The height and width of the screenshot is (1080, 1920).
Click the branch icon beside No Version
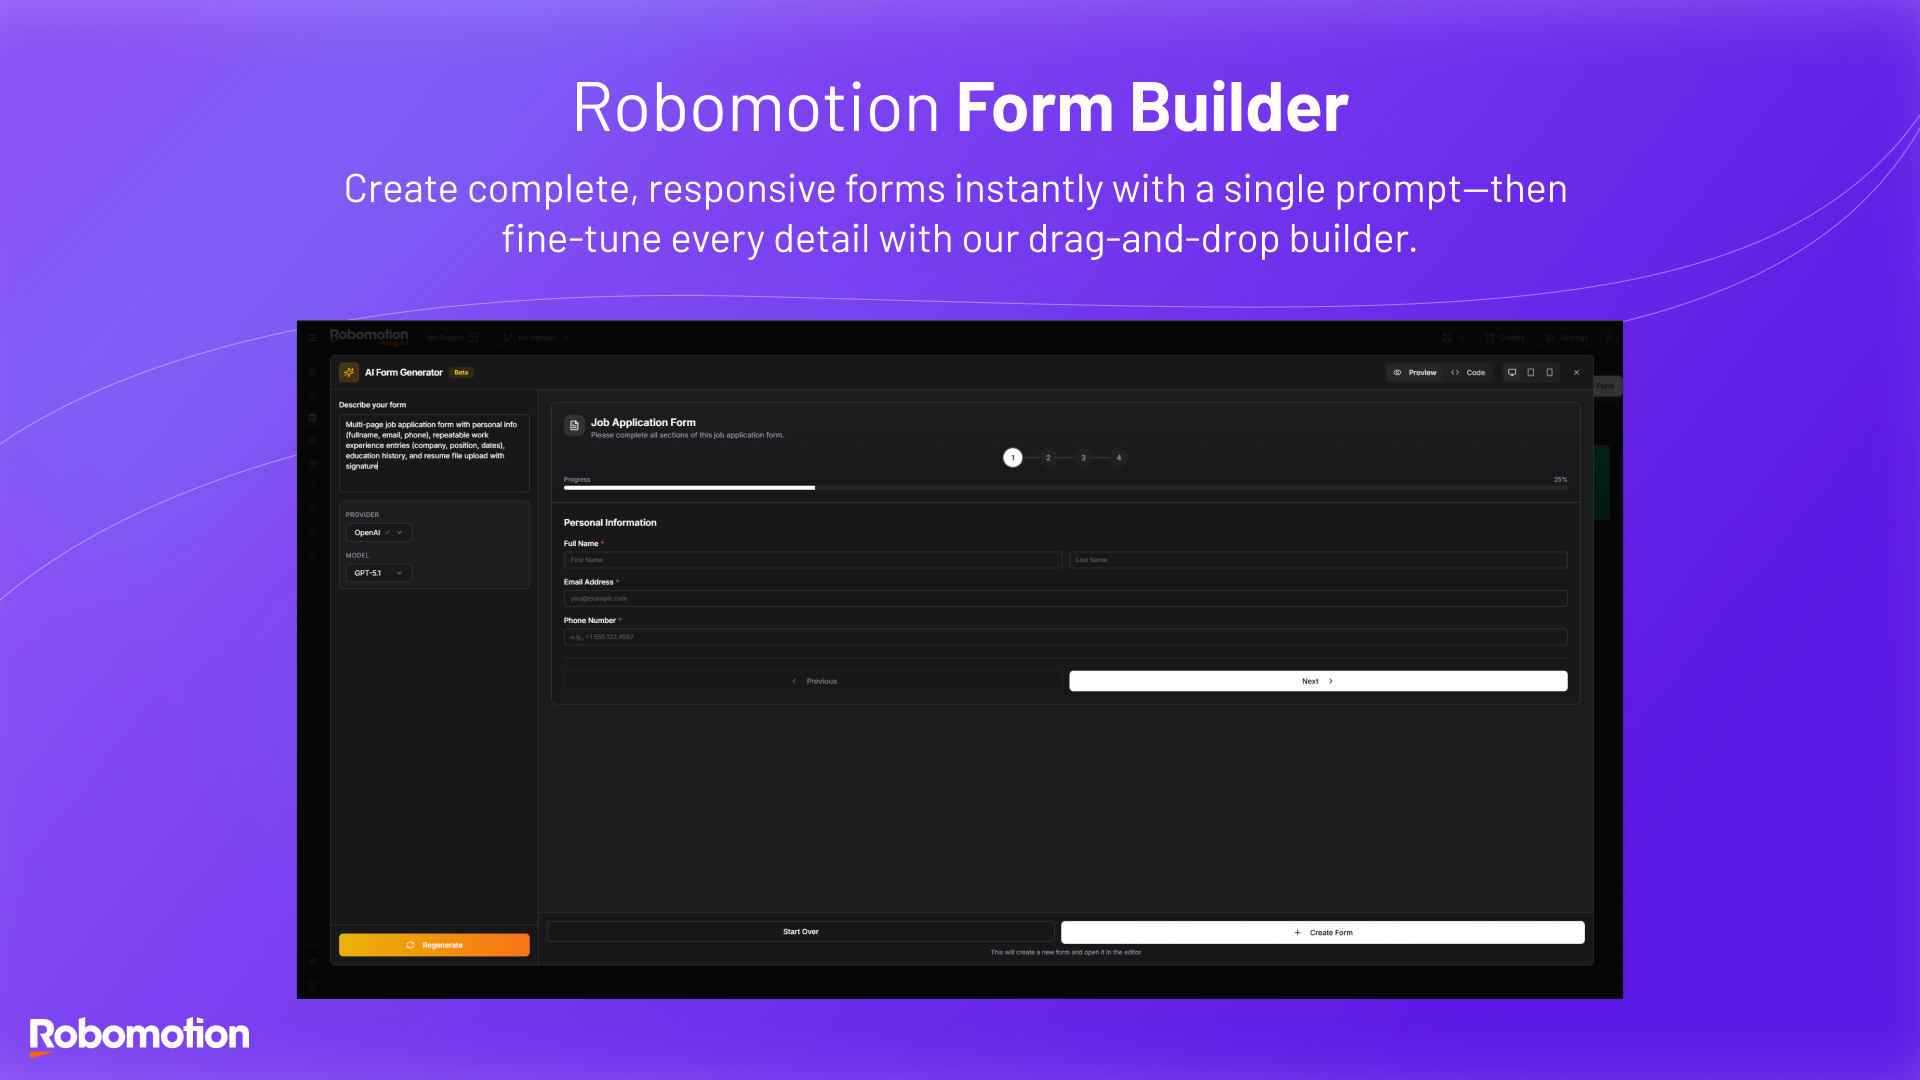click(508, 337)
